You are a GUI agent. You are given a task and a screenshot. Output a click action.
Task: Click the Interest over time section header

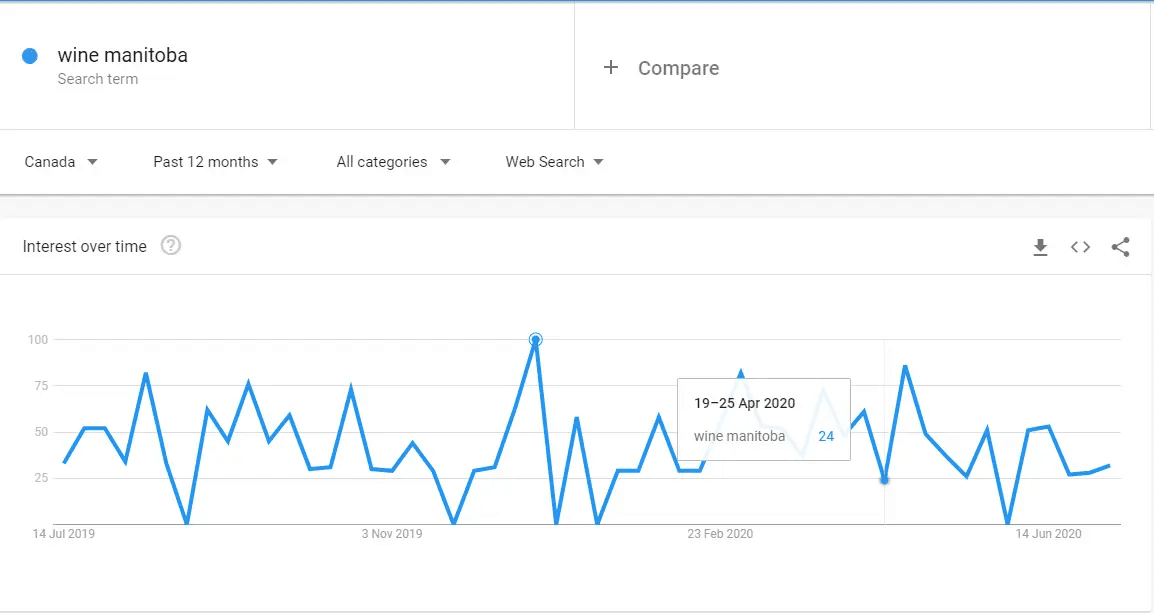pos(84,246)
